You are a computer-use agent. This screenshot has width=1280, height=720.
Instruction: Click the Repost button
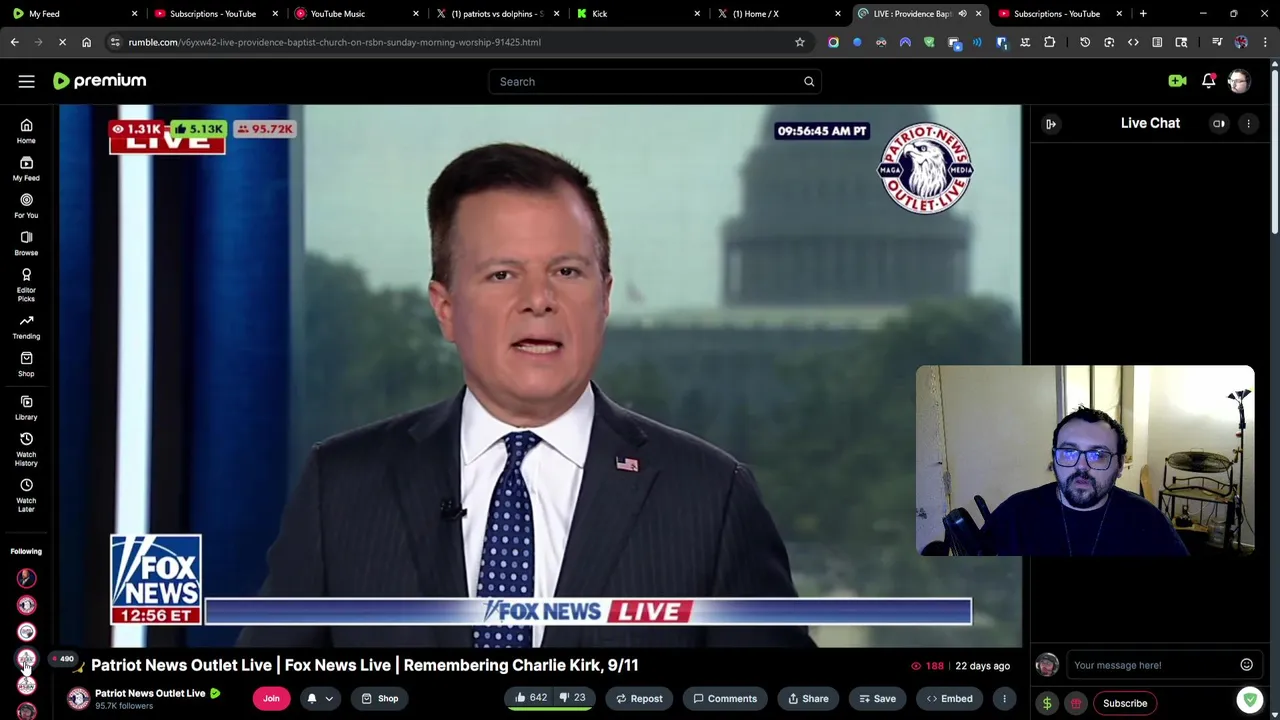pos(638,699)
